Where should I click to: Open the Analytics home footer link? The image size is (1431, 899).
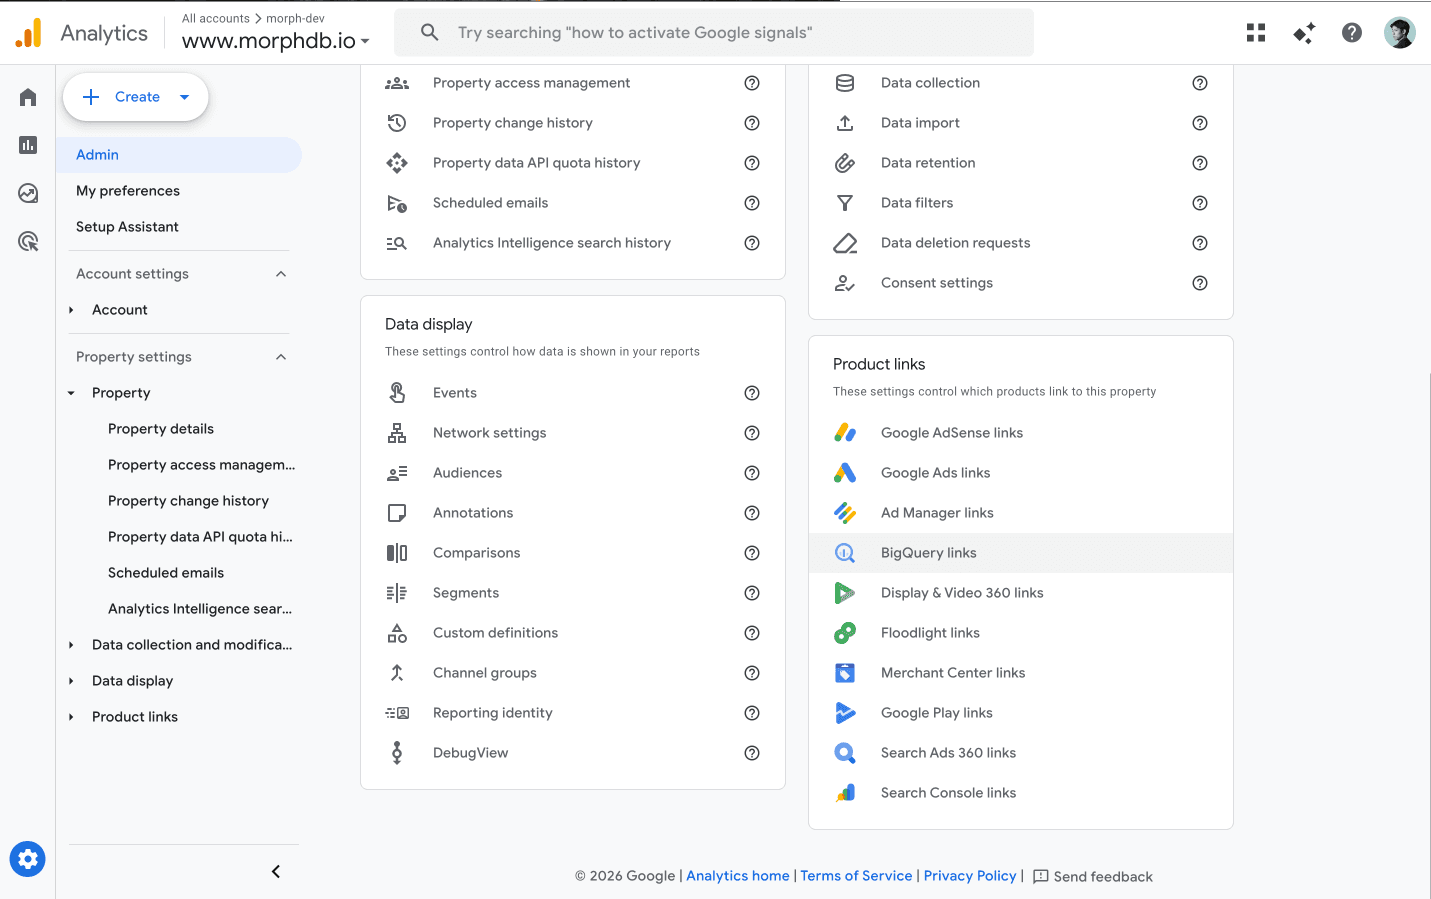pyautogui.click(x=738, y=876)
